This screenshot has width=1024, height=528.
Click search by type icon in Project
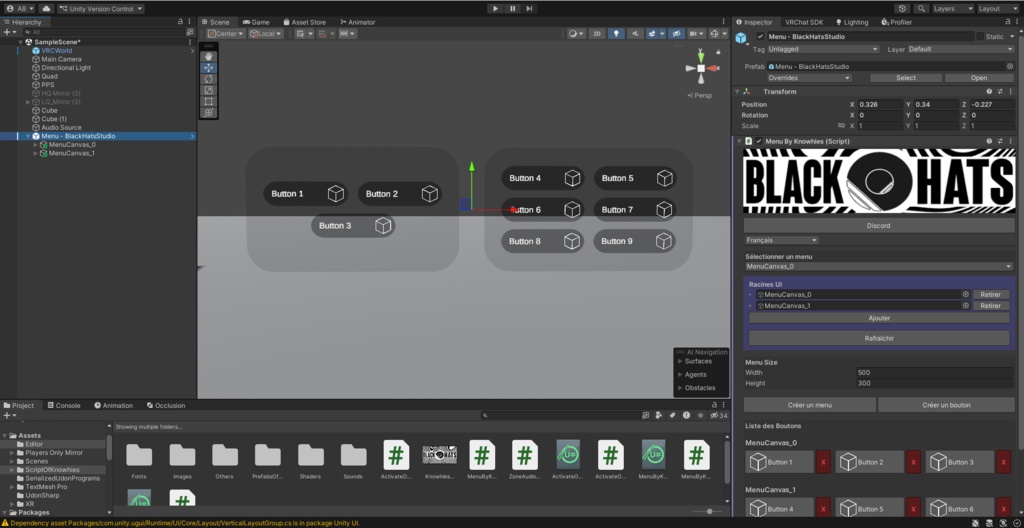[x=659, y=415]
